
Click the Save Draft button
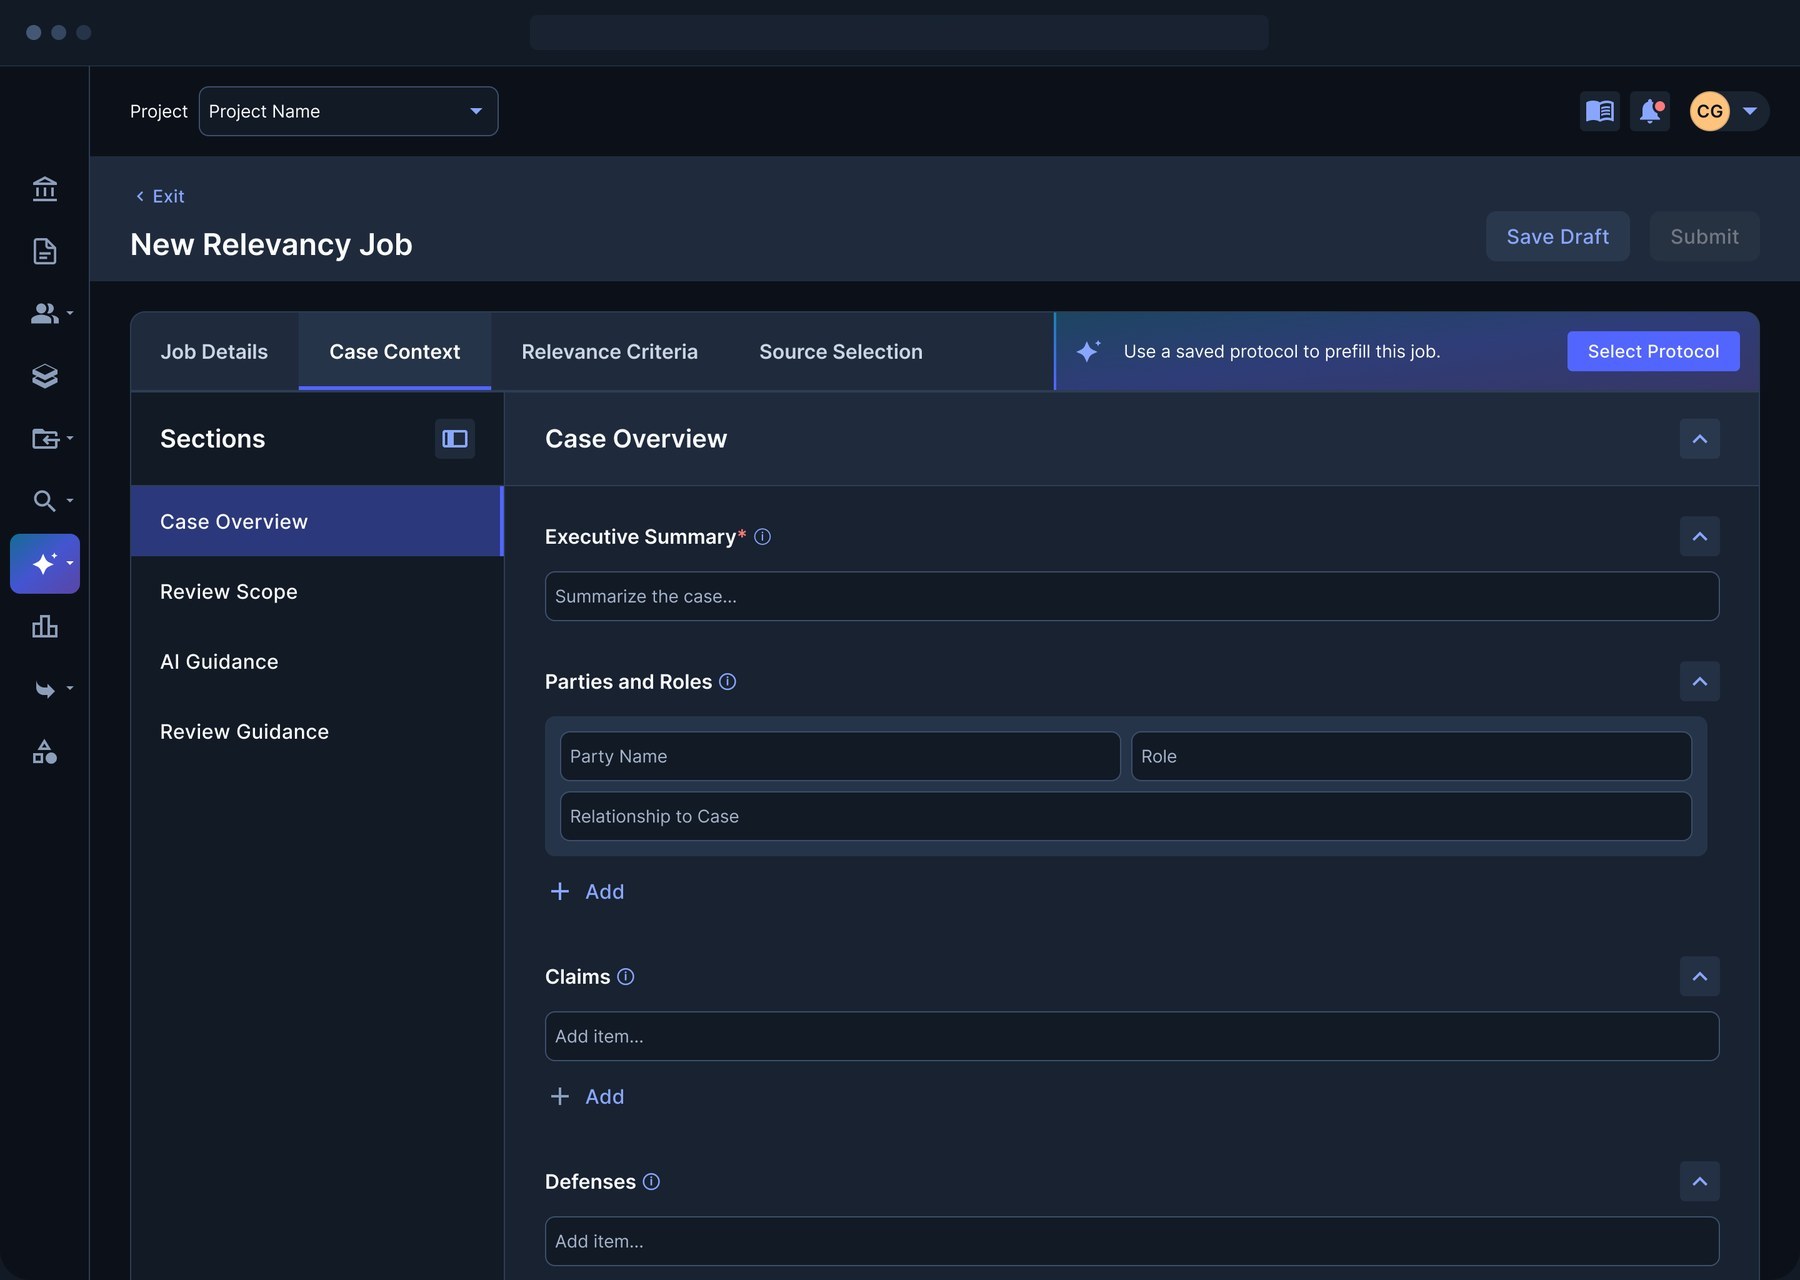pos(1558,237)
